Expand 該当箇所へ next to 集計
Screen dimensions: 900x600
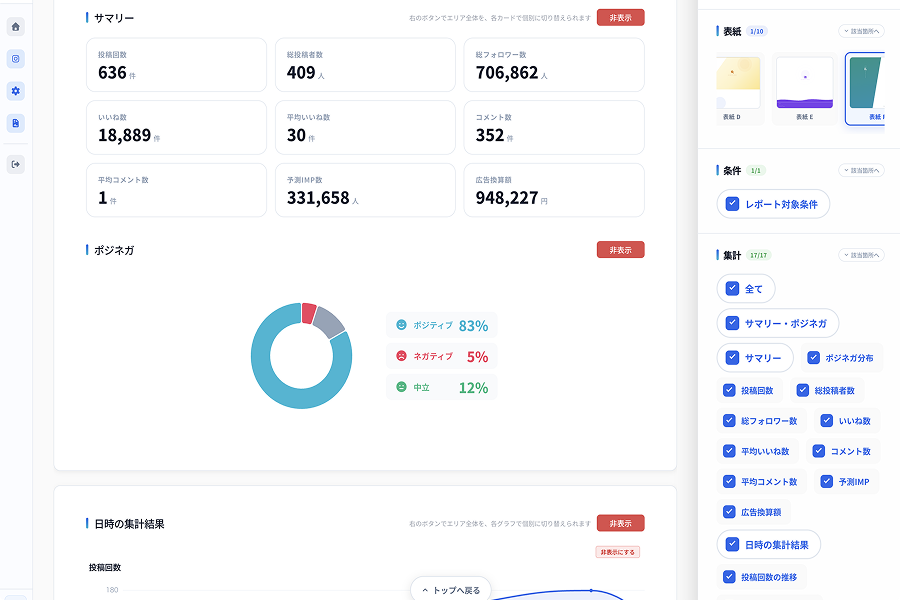click(861, 255)
